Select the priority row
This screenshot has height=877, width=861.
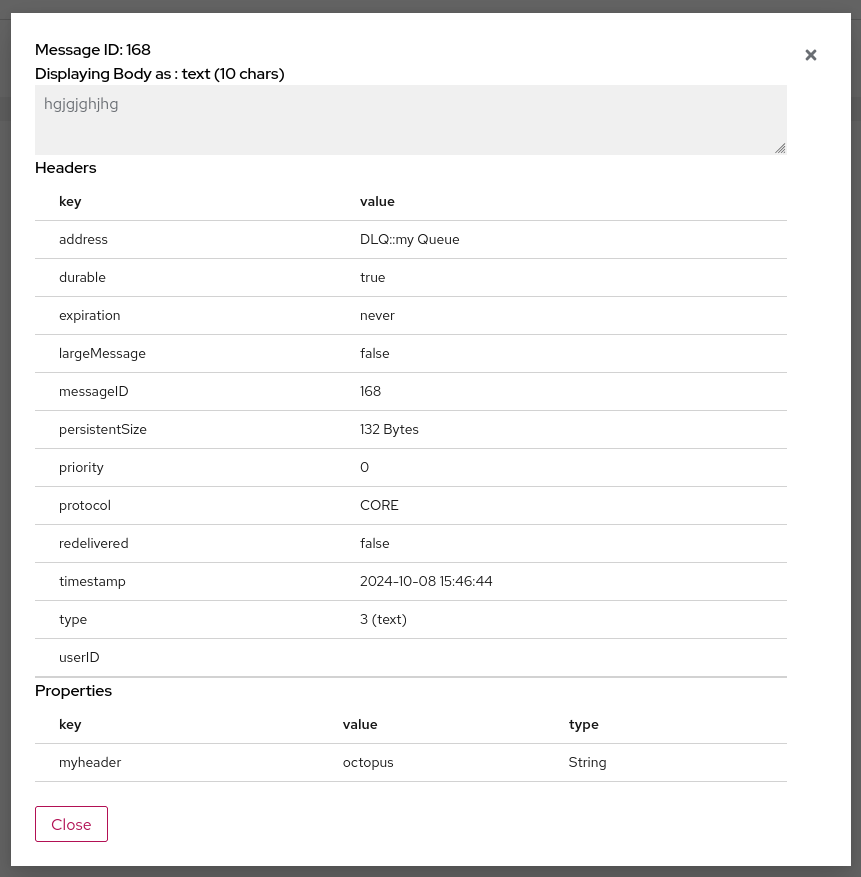point(81,467)
